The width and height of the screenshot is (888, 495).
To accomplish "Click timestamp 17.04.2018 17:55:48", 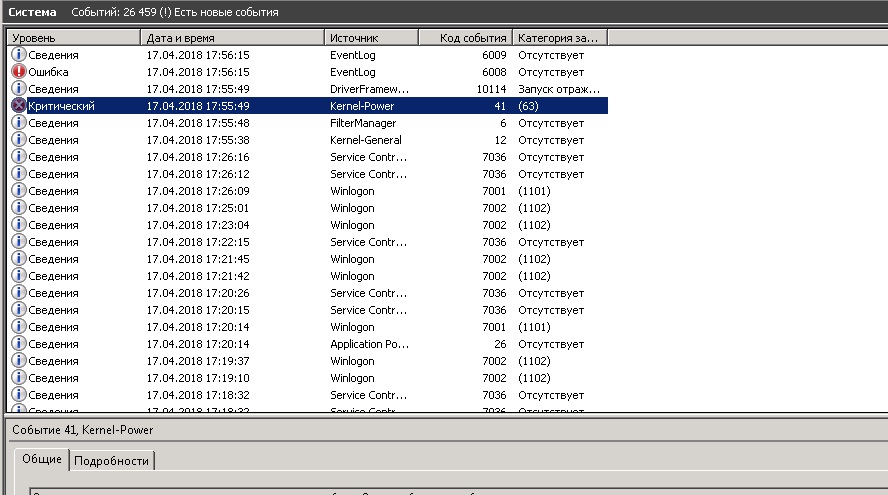I will (x=198, y=123).
